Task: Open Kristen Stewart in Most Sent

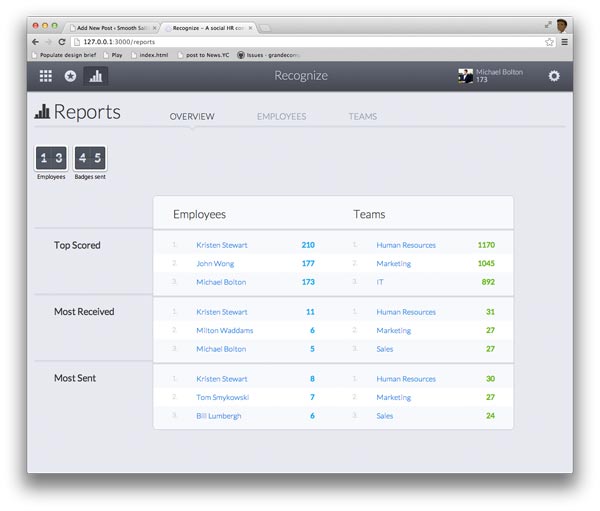Action: [x=222, y=379]
